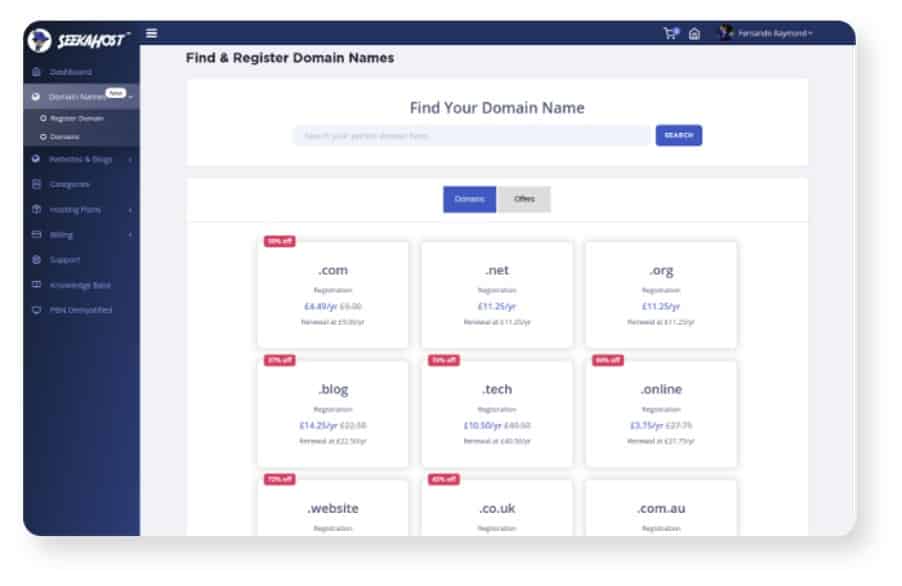Click the Search button
The height and width of the screenshot is (586, 902).
(679, 135)
